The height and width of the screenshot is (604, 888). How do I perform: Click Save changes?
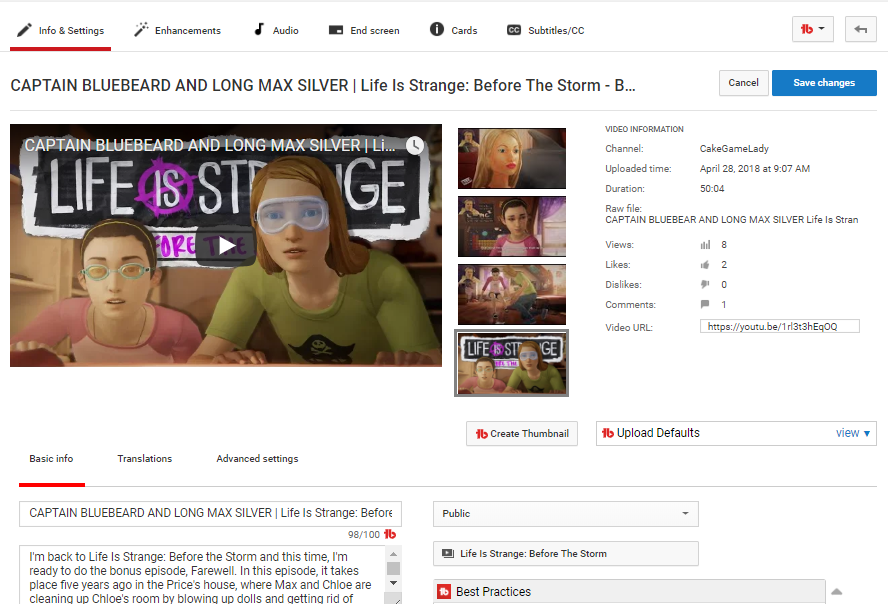click(824, 83)
